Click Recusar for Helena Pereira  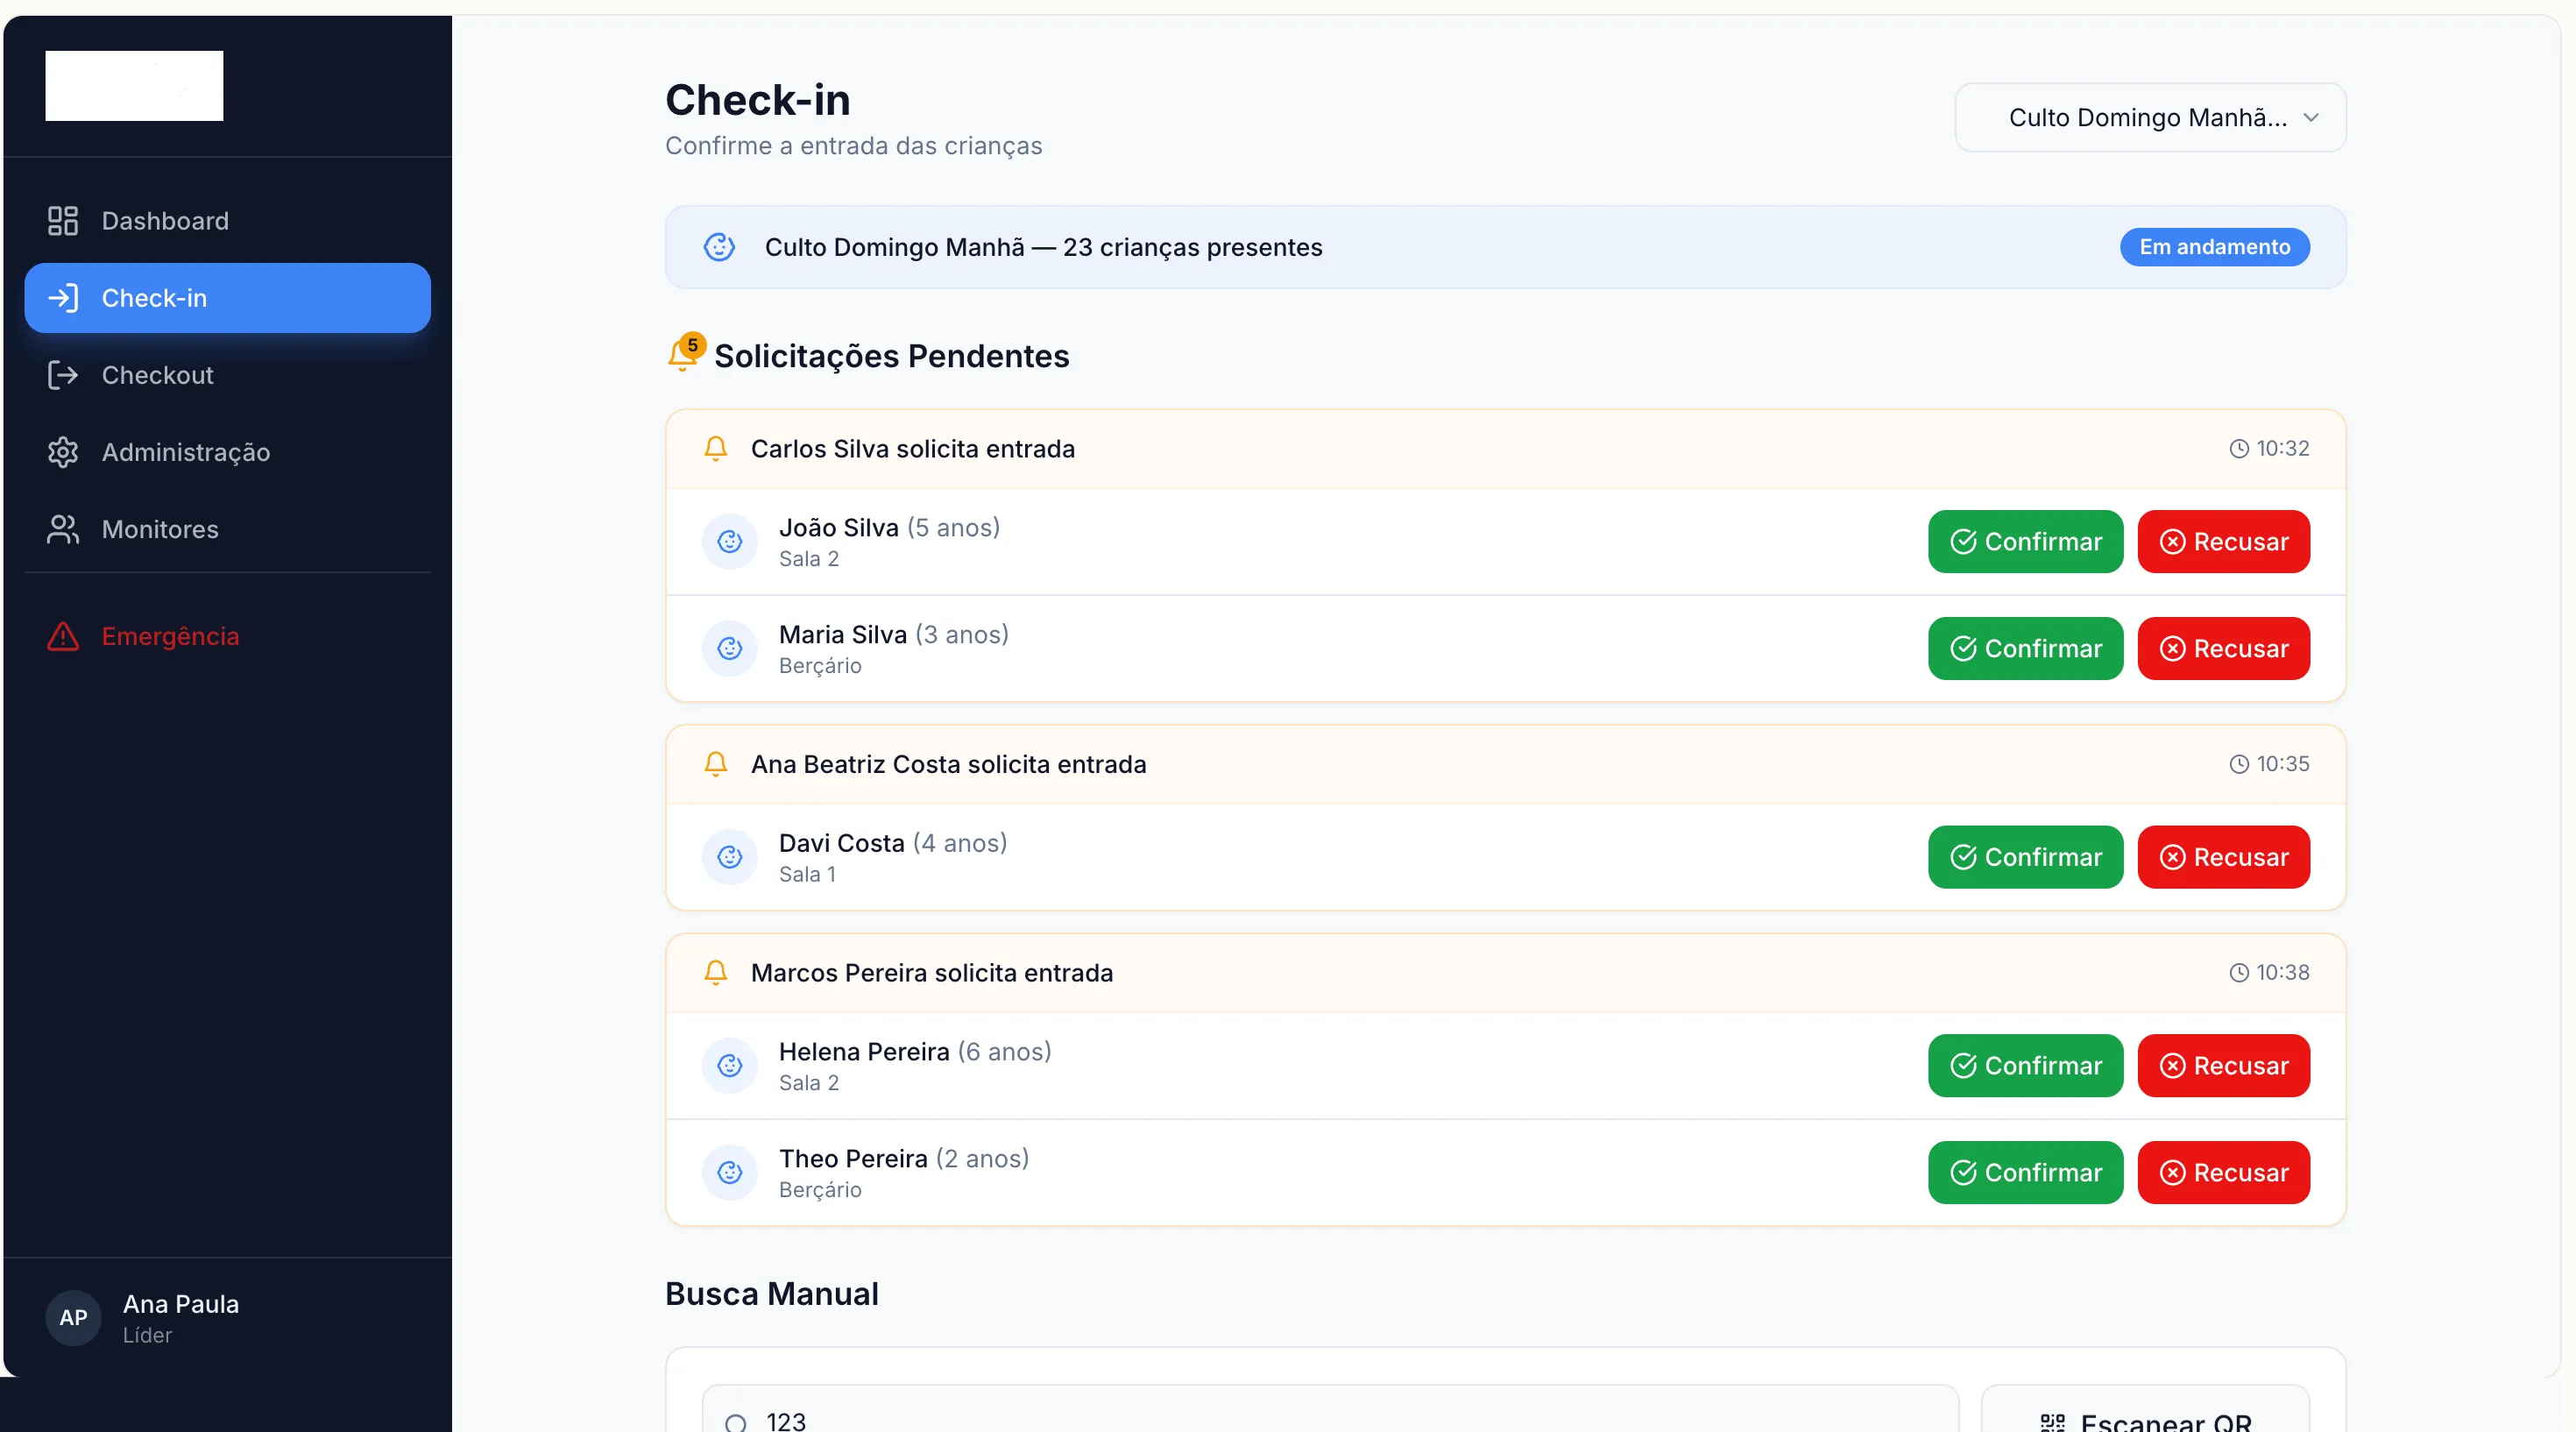[x=2223, y=1065]
